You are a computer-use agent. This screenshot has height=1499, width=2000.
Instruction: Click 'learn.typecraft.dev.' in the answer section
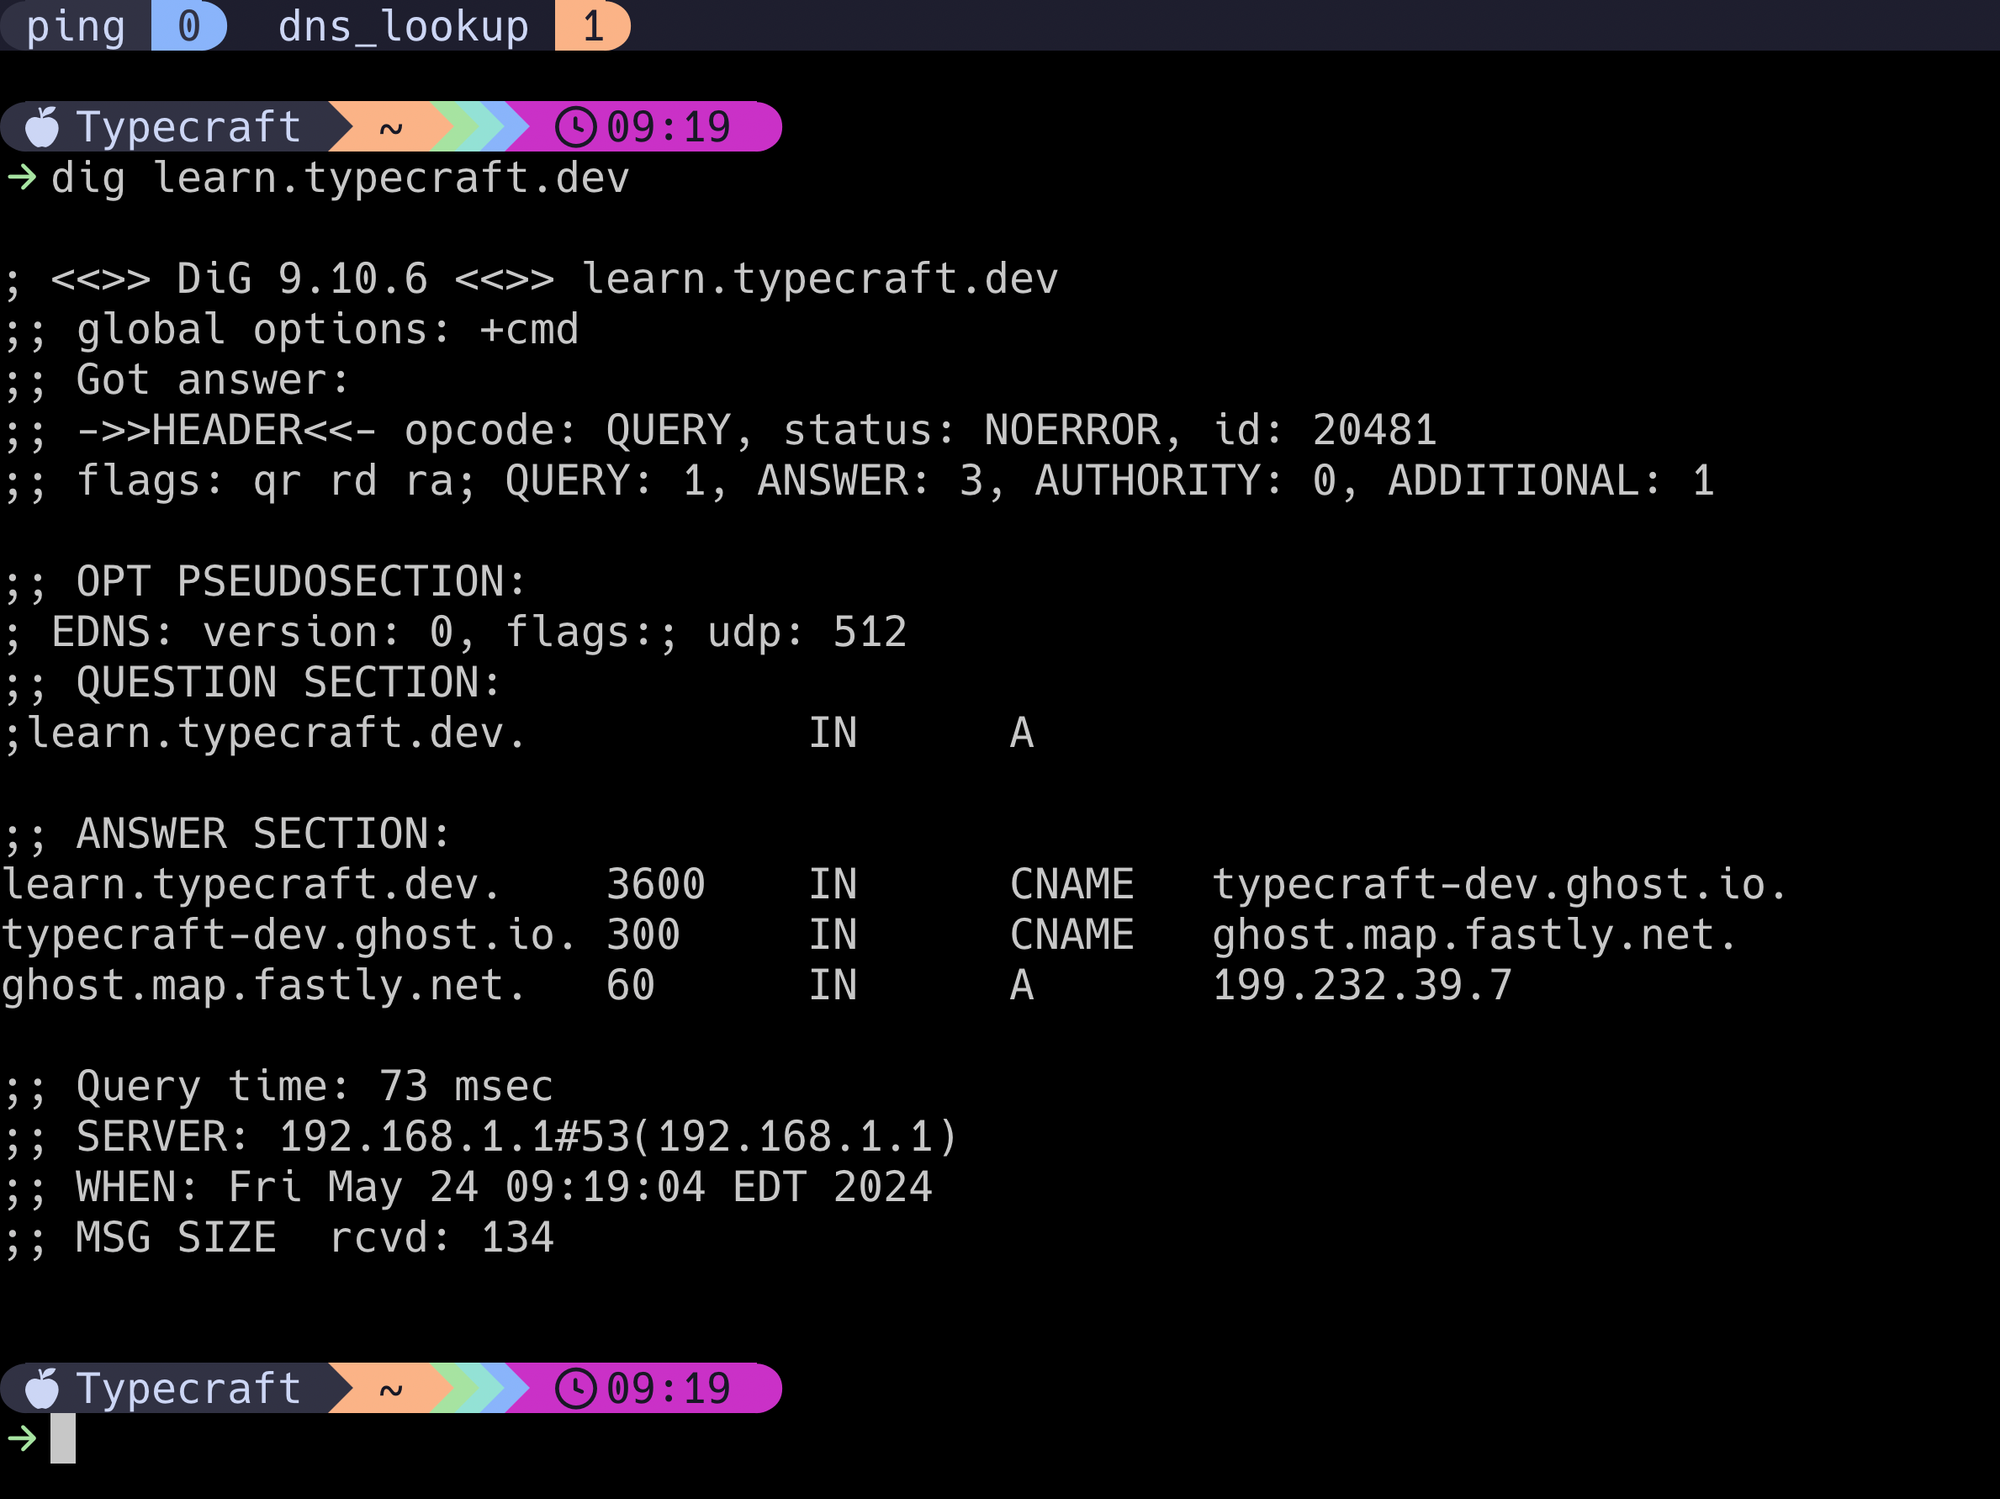point(251,884)
